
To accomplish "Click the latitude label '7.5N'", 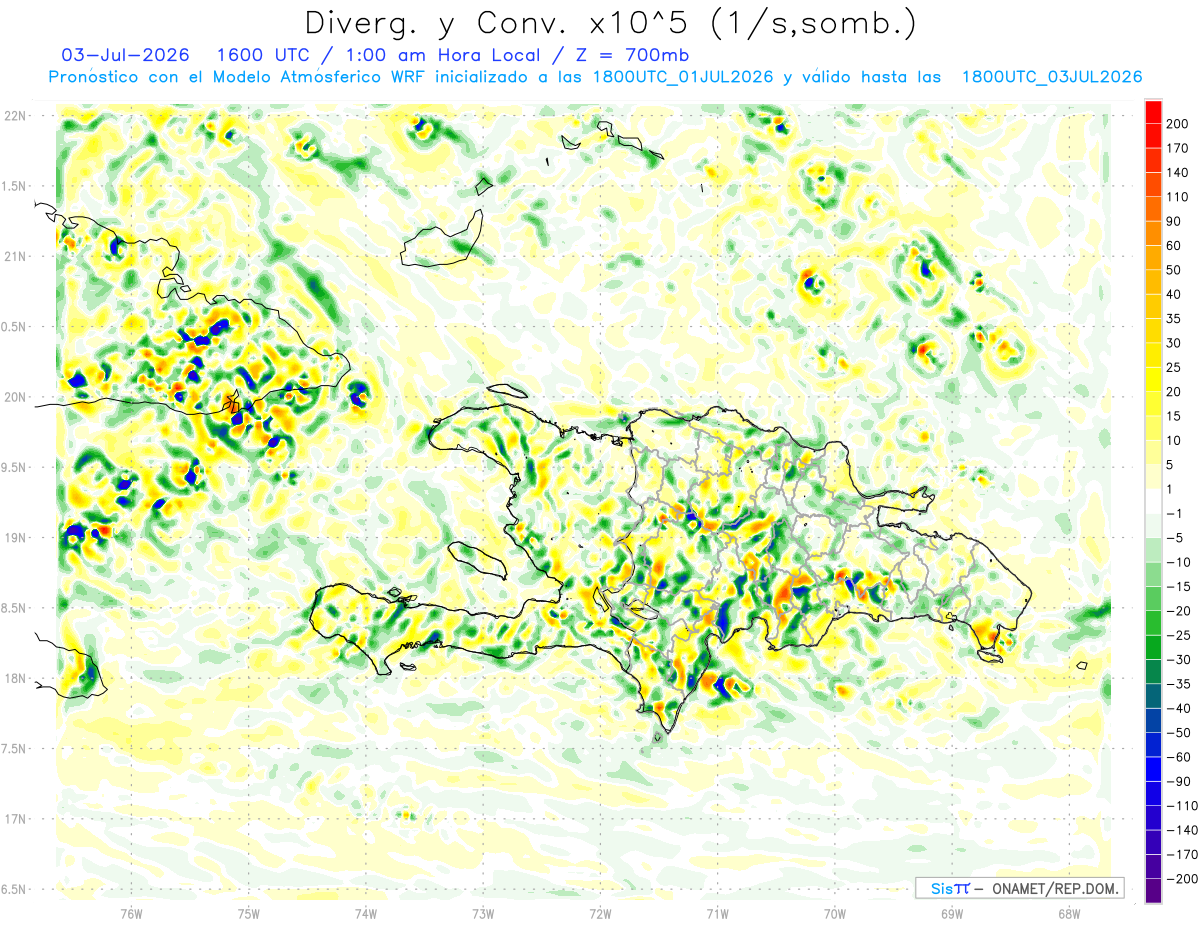I will [x=14, y=748].
